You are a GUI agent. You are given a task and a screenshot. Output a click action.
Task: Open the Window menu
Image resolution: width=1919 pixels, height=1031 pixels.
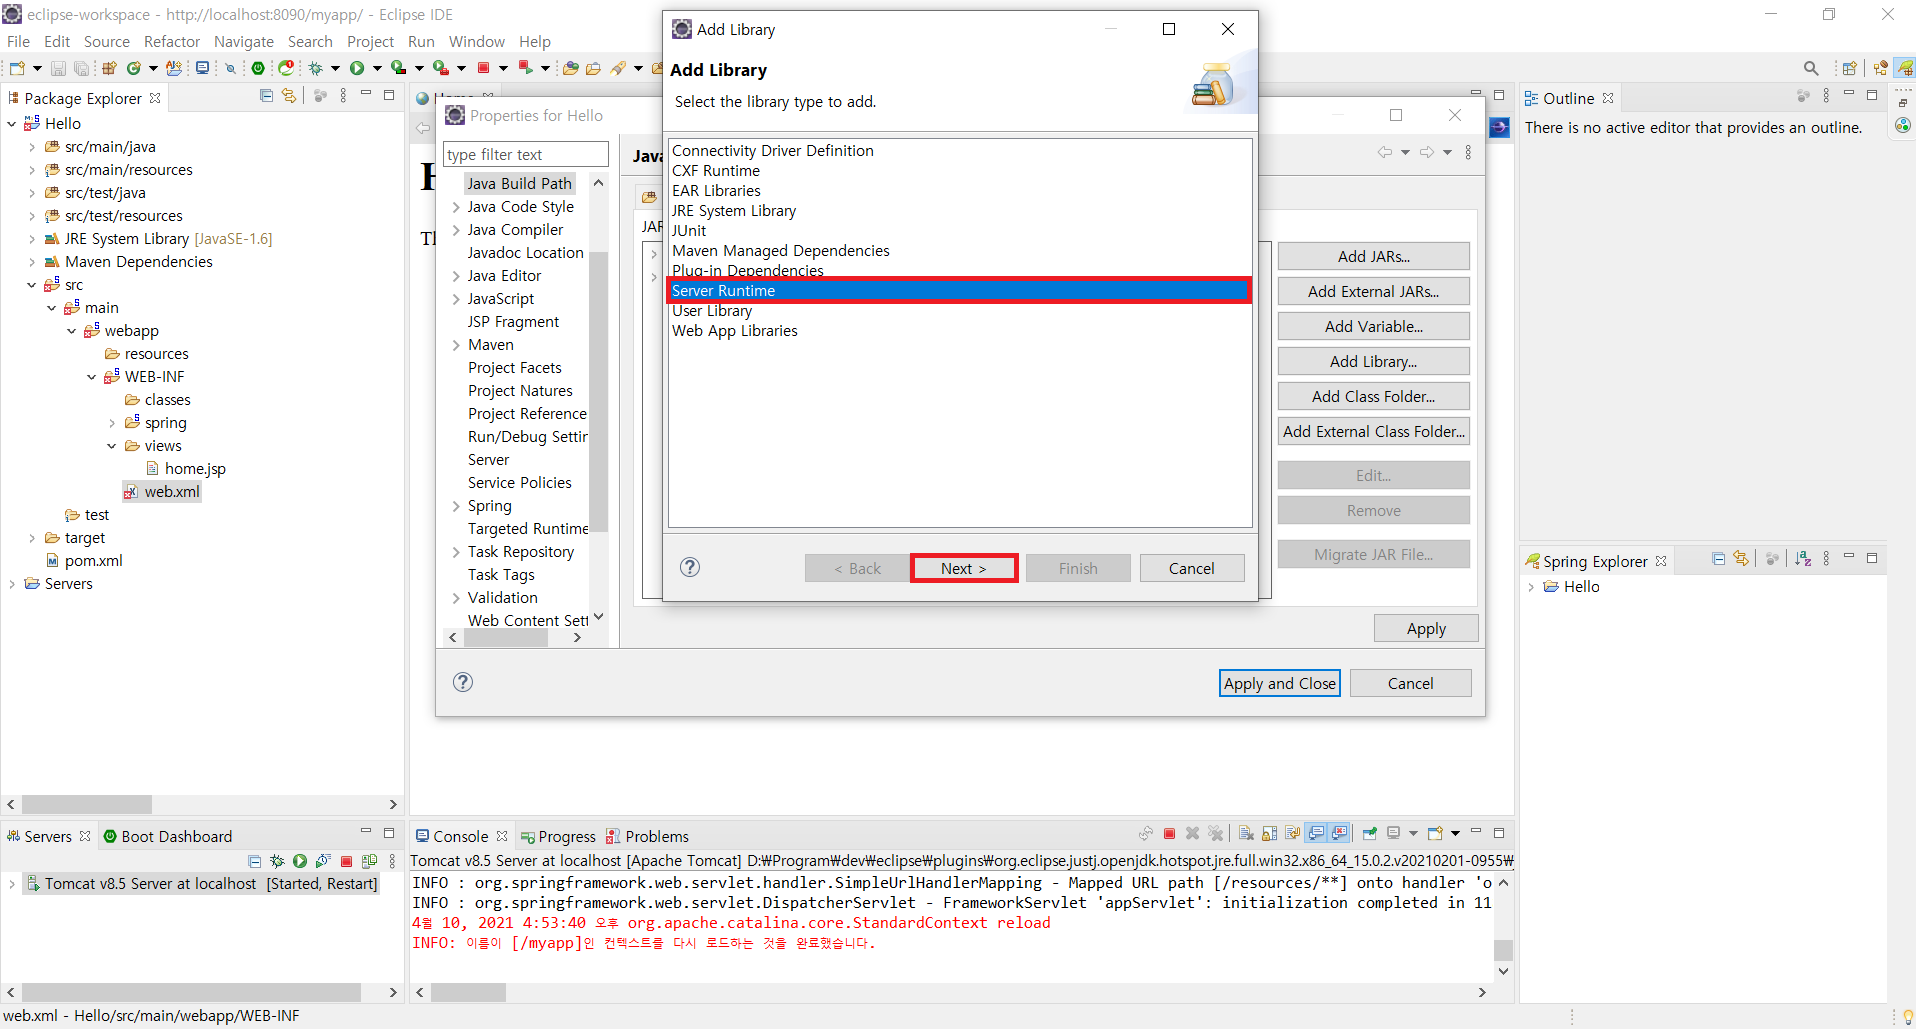(477, 42)
